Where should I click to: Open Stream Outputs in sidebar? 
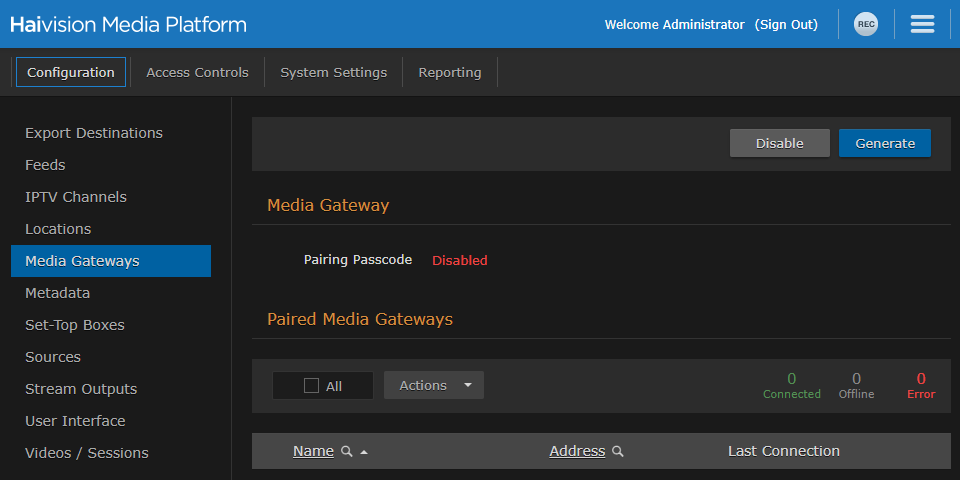pyautogui.click(x=81, y=389)
